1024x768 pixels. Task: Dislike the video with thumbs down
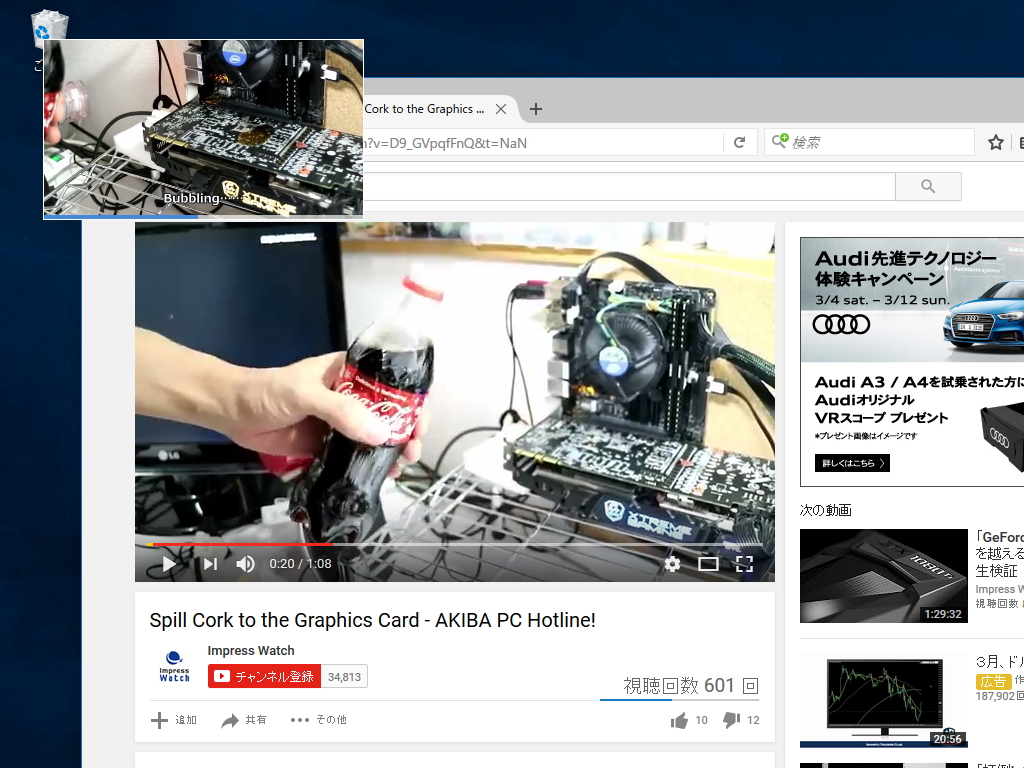coord(741,720)
